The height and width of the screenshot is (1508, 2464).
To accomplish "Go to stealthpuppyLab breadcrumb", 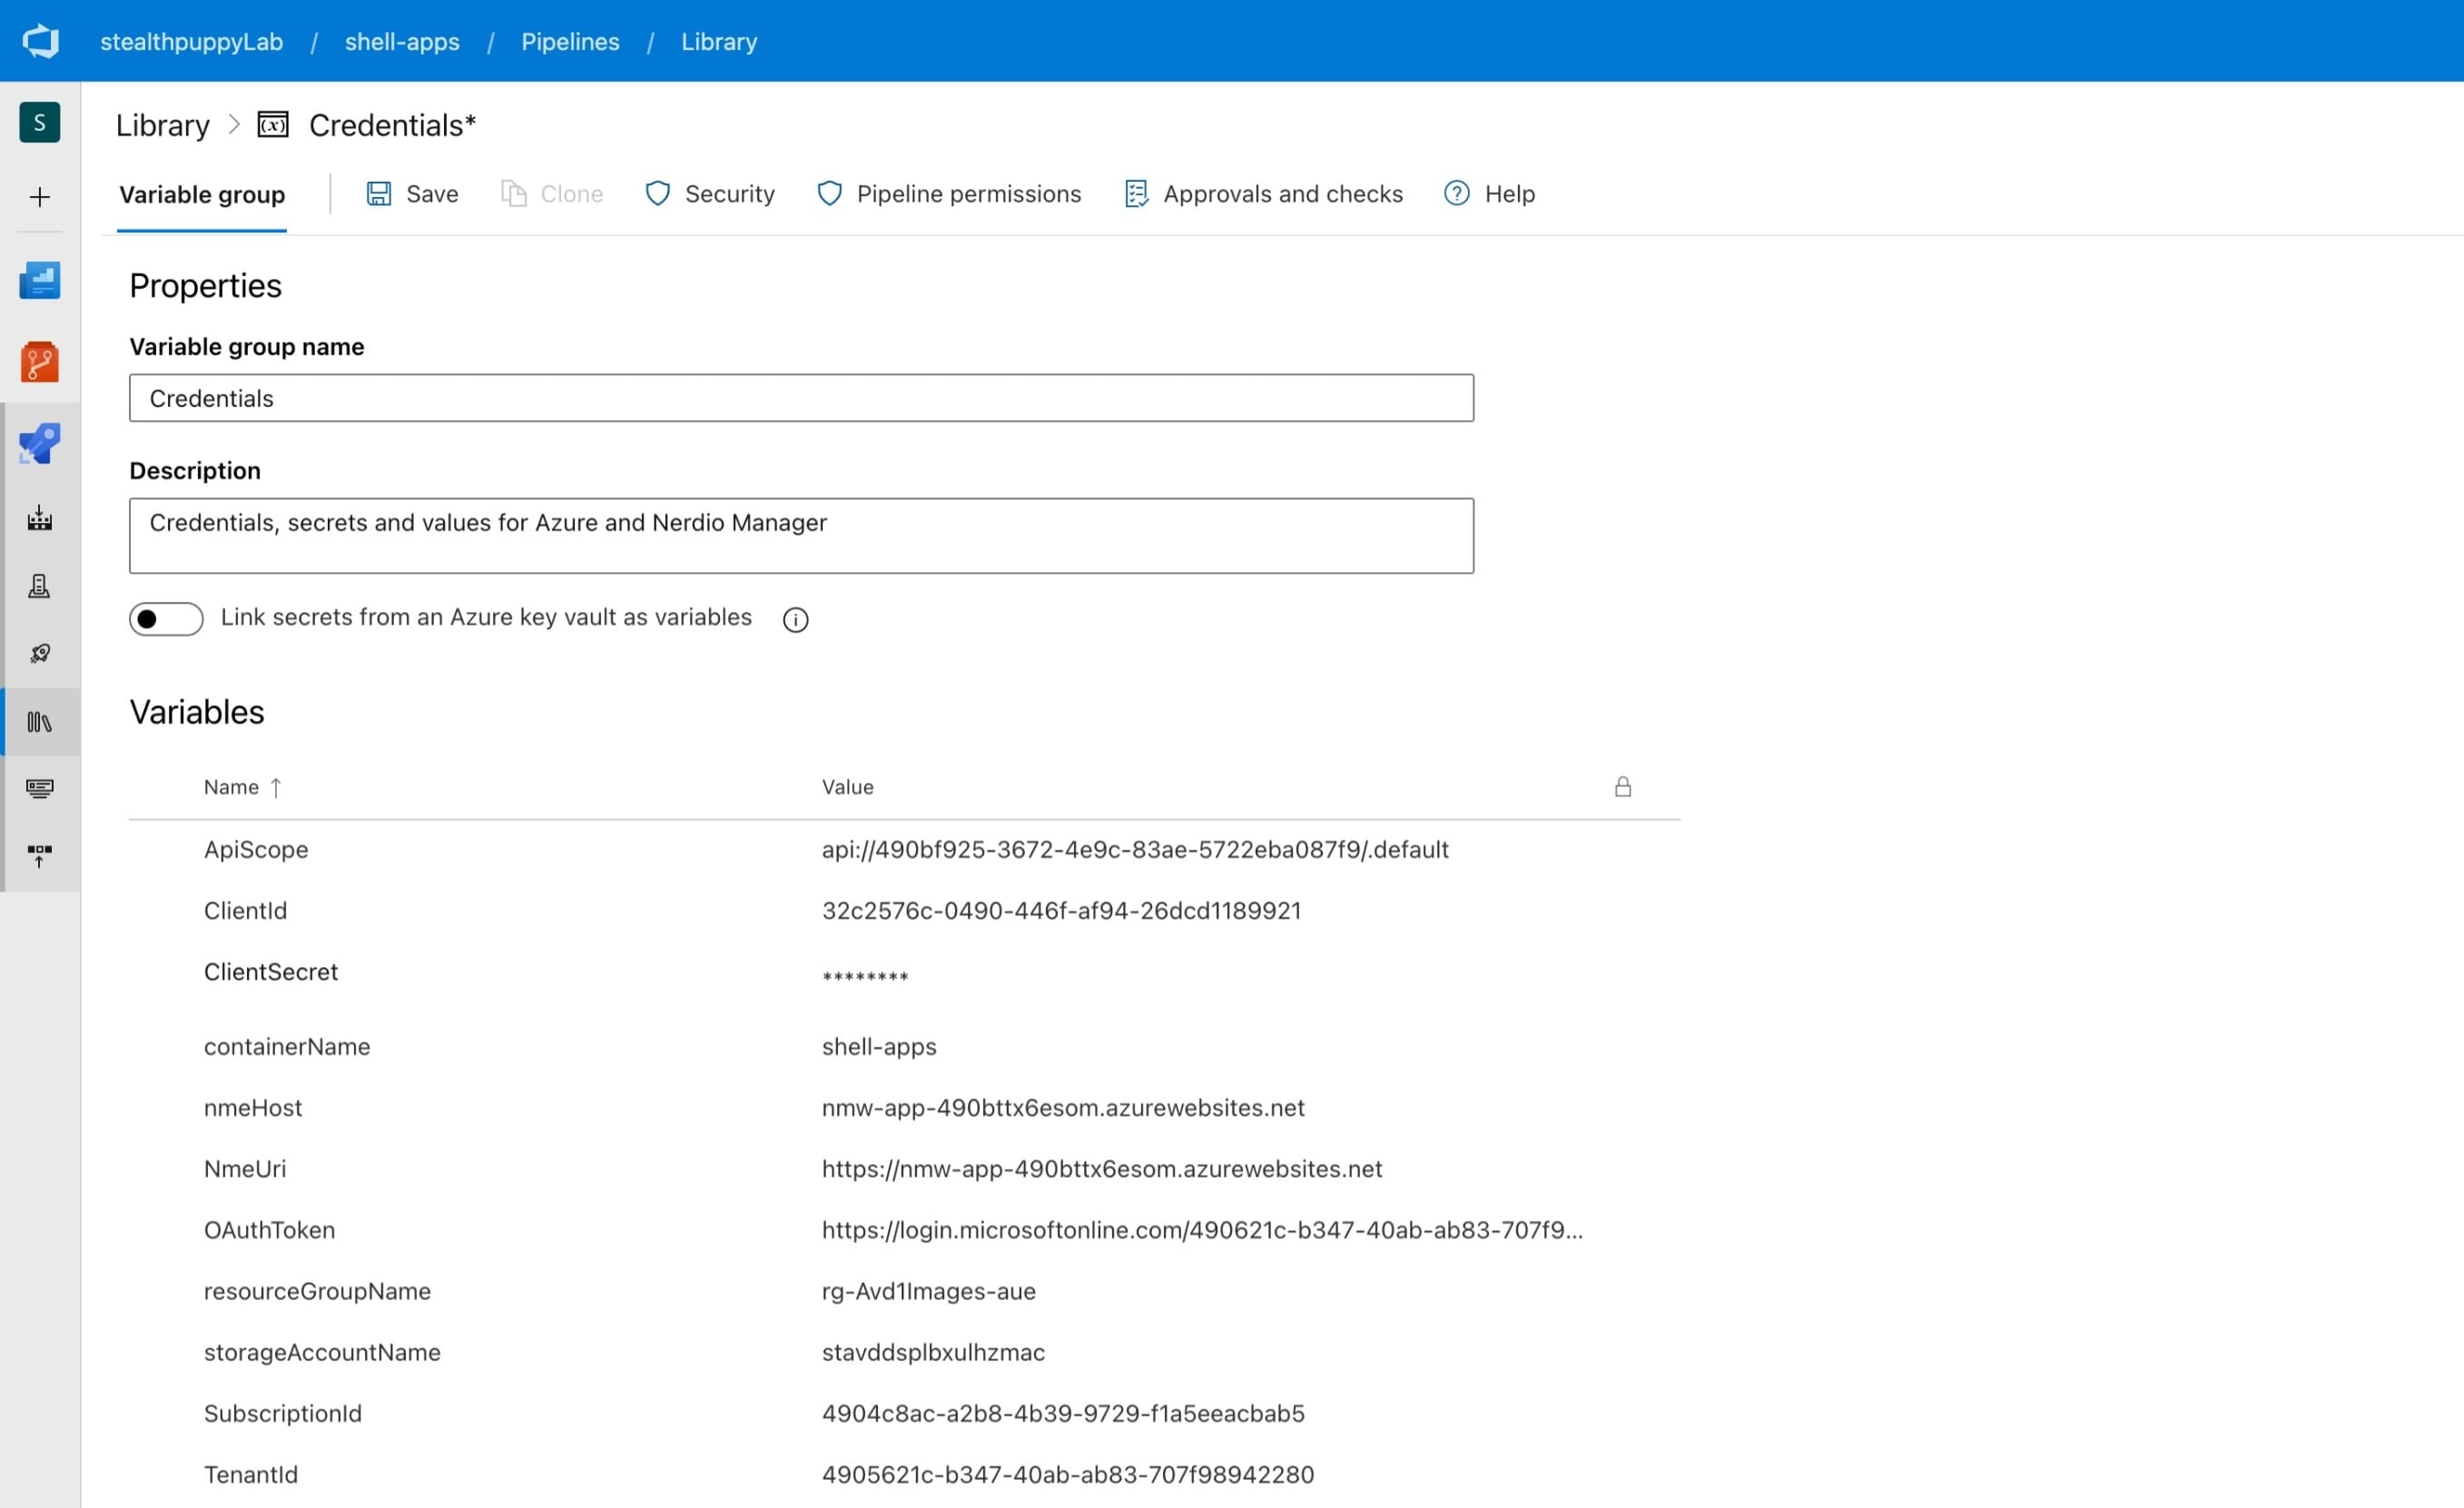I will coord(192,41).
